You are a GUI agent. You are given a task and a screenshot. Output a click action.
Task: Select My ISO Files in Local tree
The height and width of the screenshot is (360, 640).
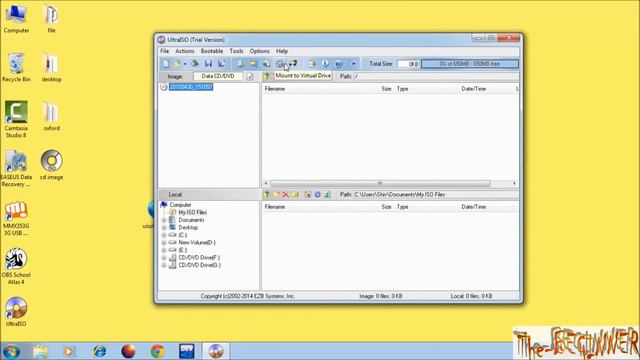(192, 212)
